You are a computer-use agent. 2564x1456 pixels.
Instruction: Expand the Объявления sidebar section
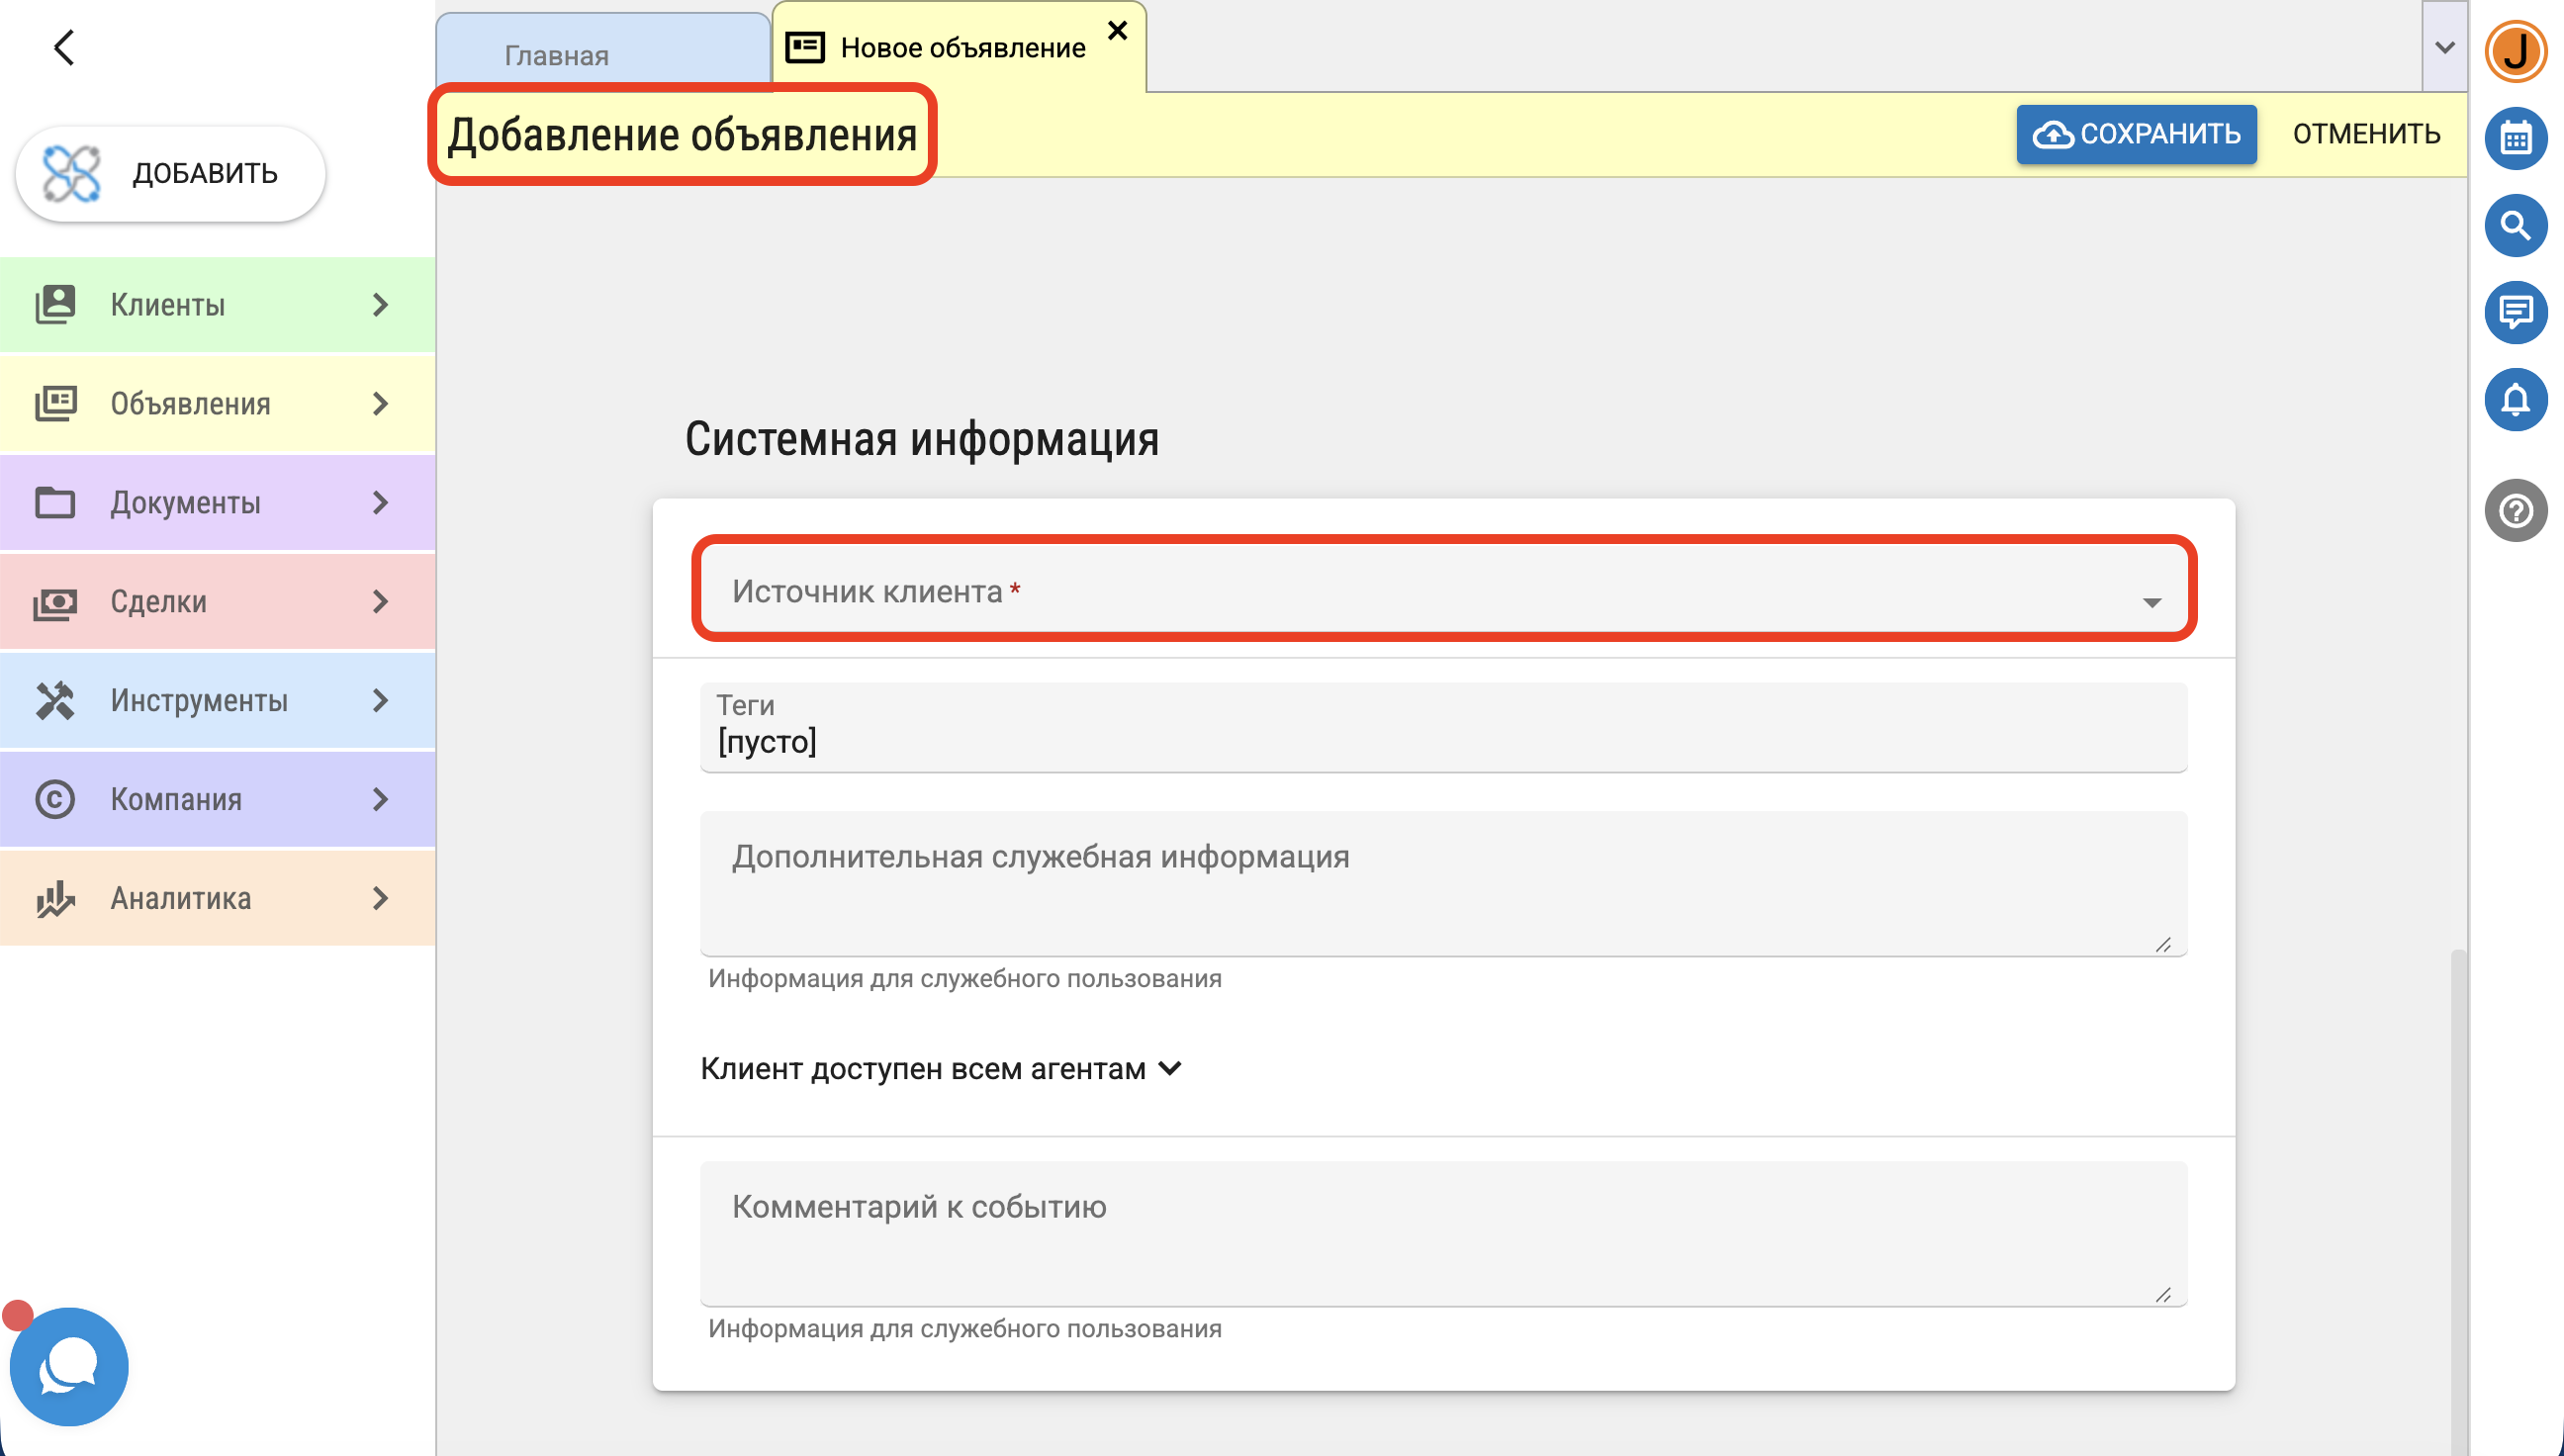tap(217, 404)
